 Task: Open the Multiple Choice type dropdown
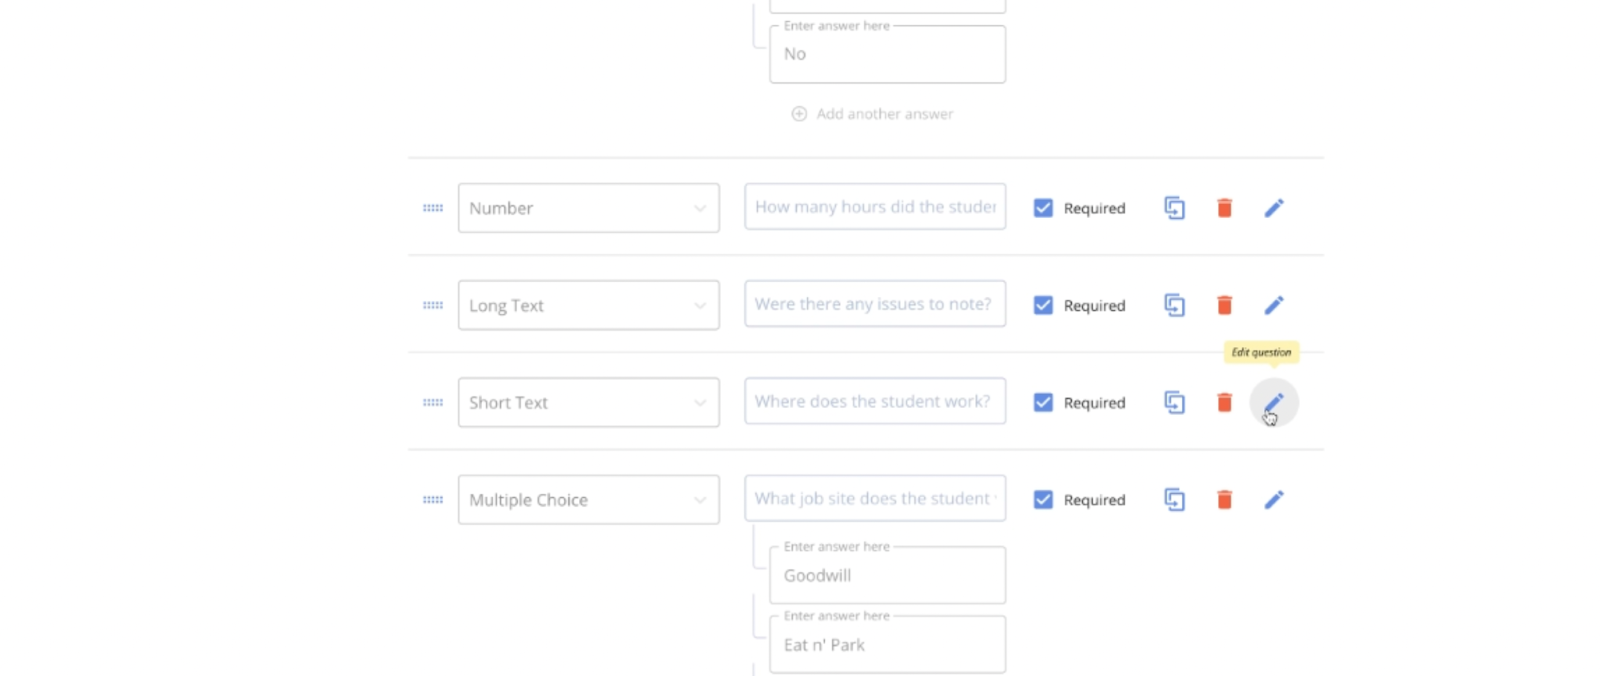tap(588, 499)
